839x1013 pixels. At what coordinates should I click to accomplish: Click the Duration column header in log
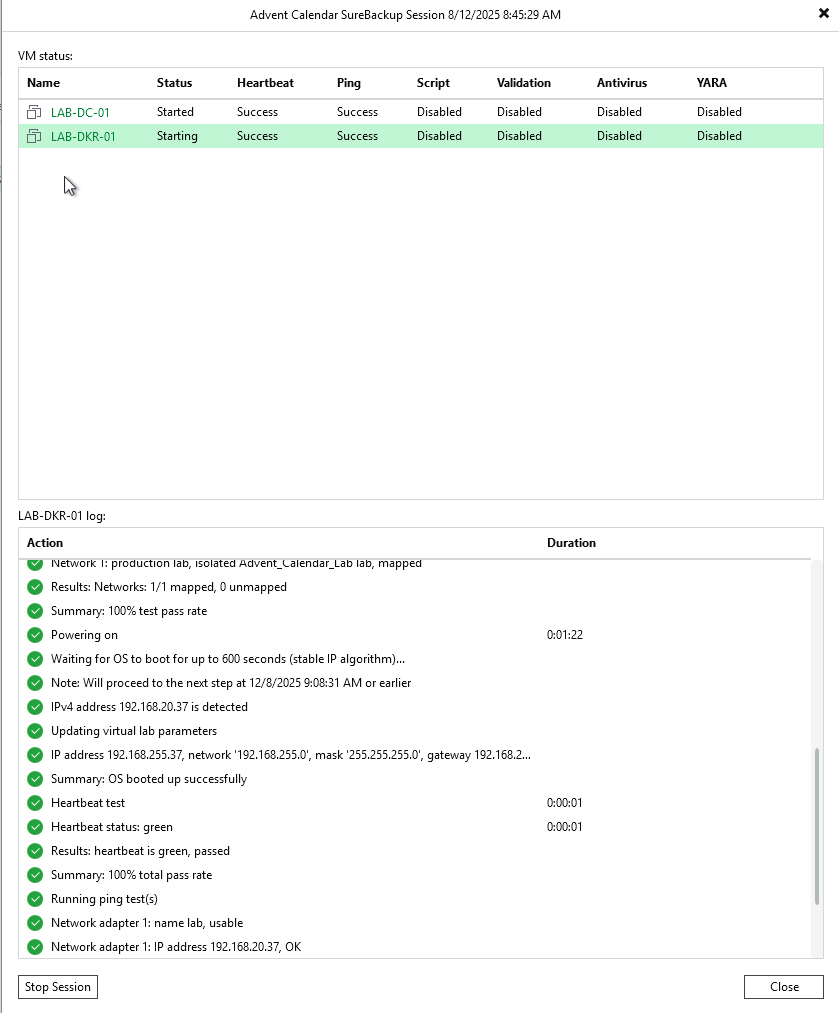click(x=571, y=543)
